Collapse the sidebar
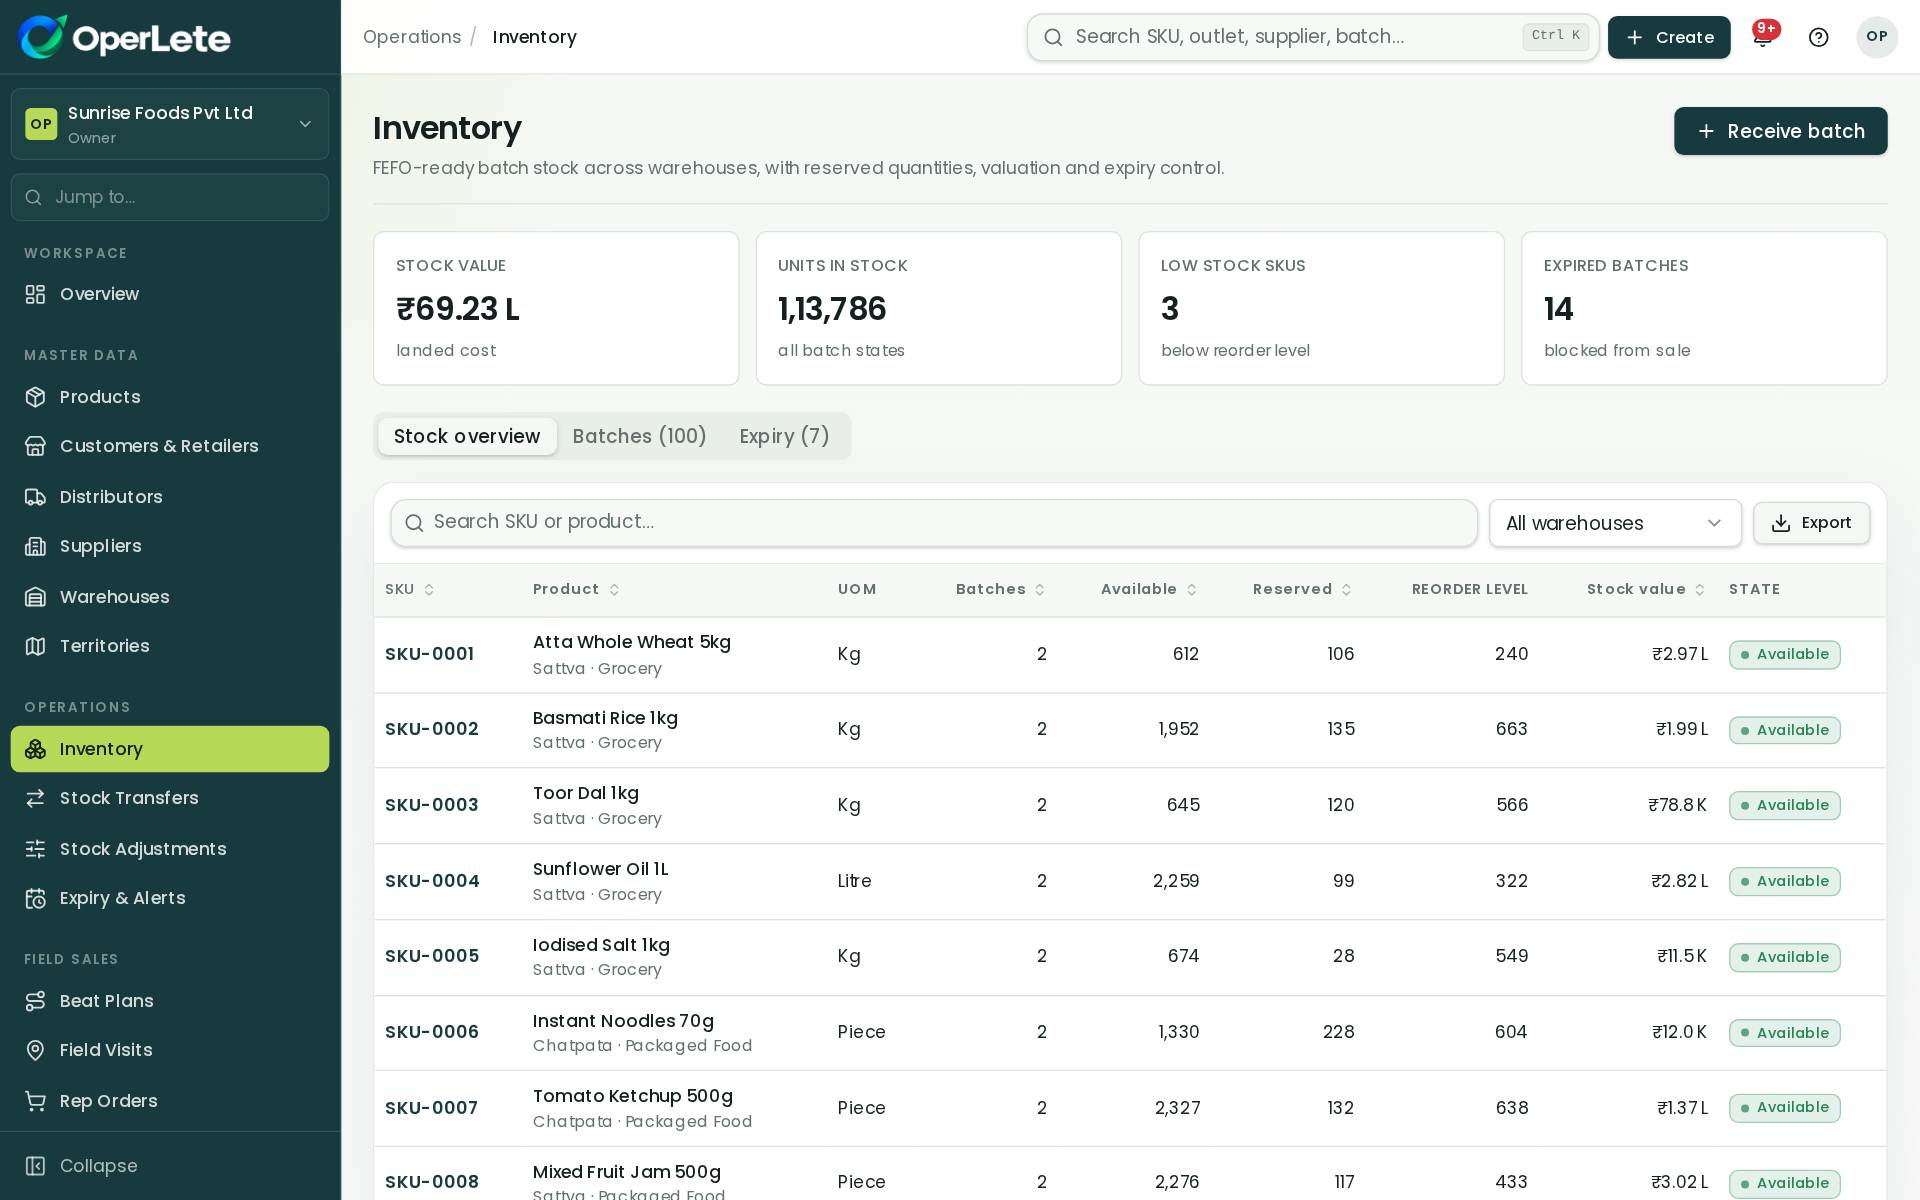Viewport: 1920px width, 1200px height. point(170,1166)
